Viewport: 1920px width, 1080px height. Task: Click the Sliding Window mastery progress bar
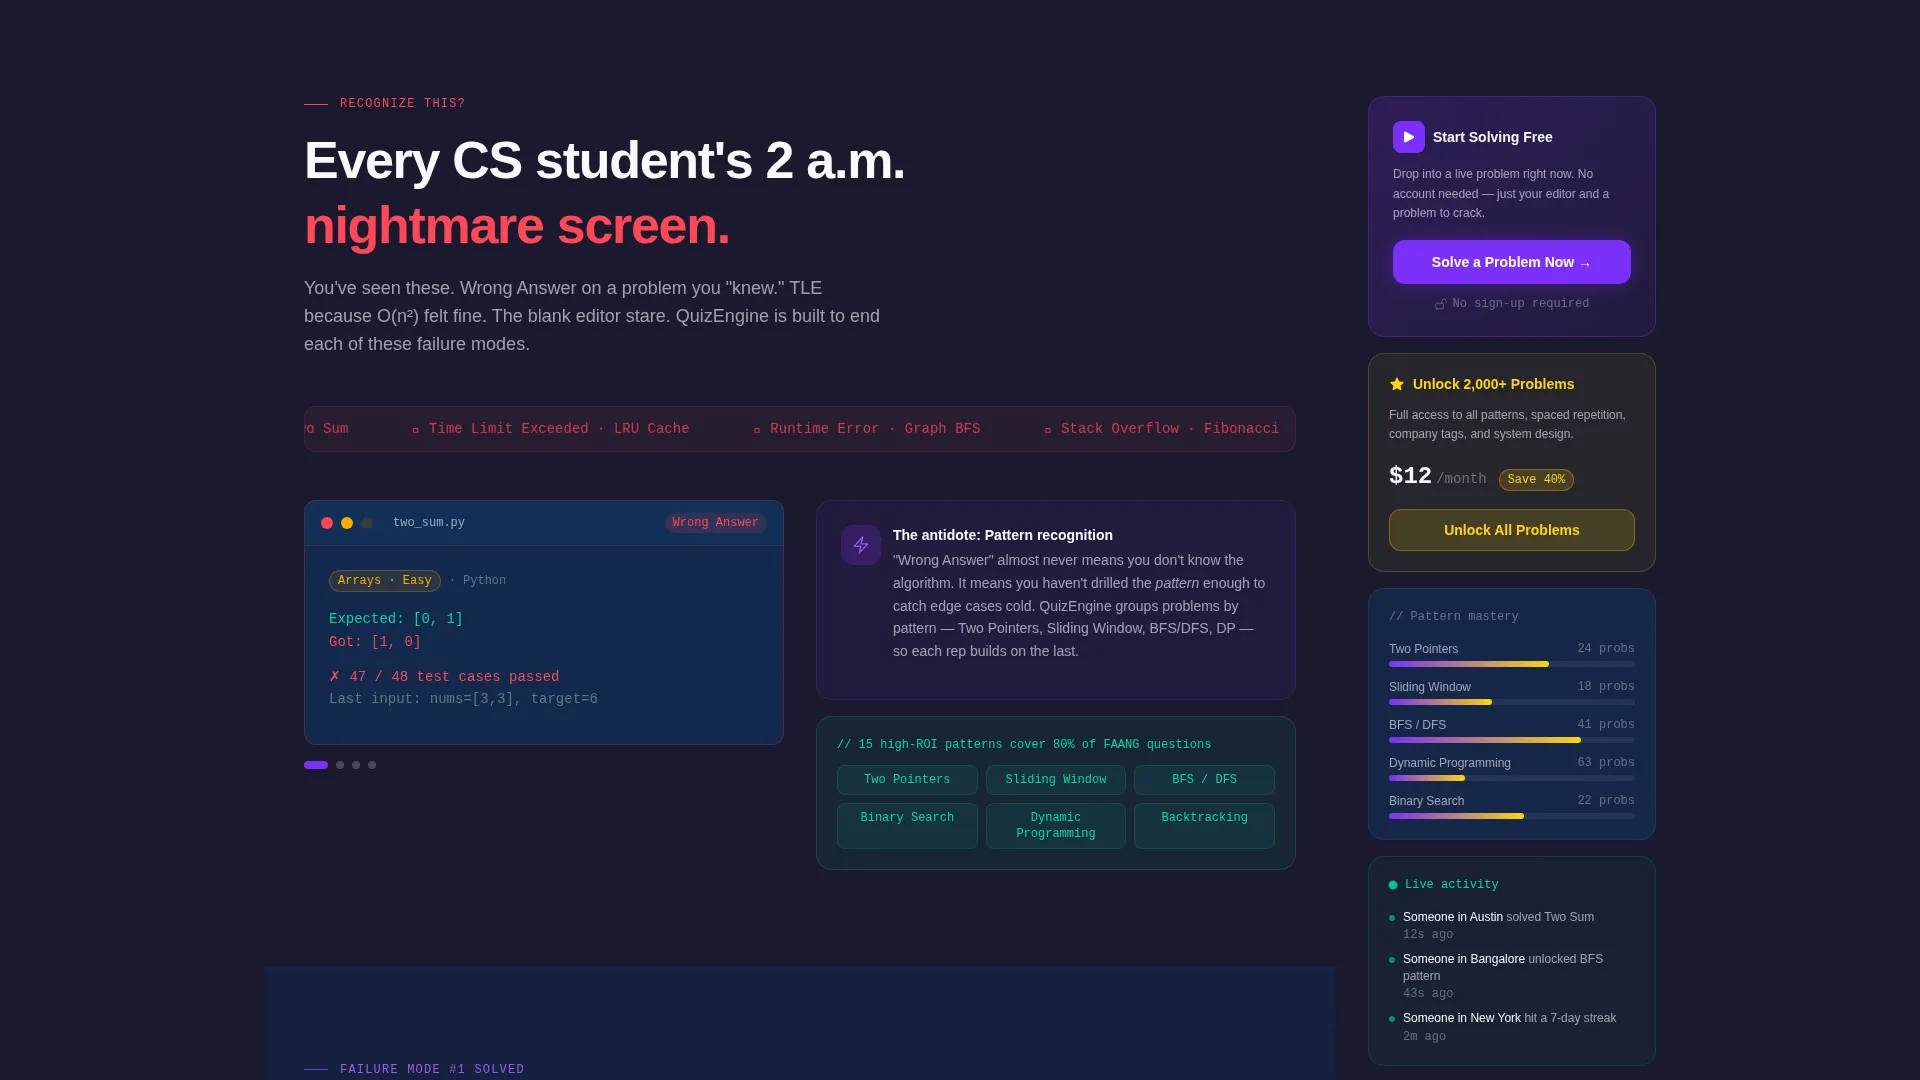coord(1512,702)
